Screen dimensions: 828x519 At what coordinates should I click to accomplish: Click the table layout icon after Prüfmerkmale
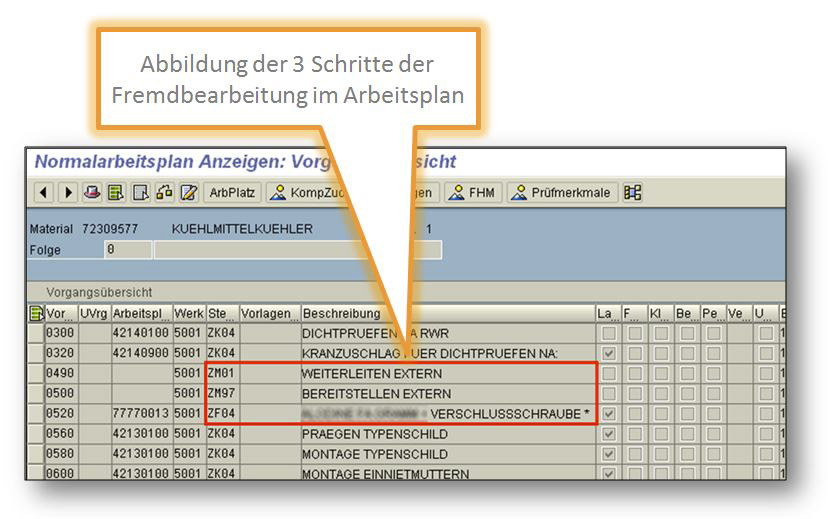click(x=632, y=193)
